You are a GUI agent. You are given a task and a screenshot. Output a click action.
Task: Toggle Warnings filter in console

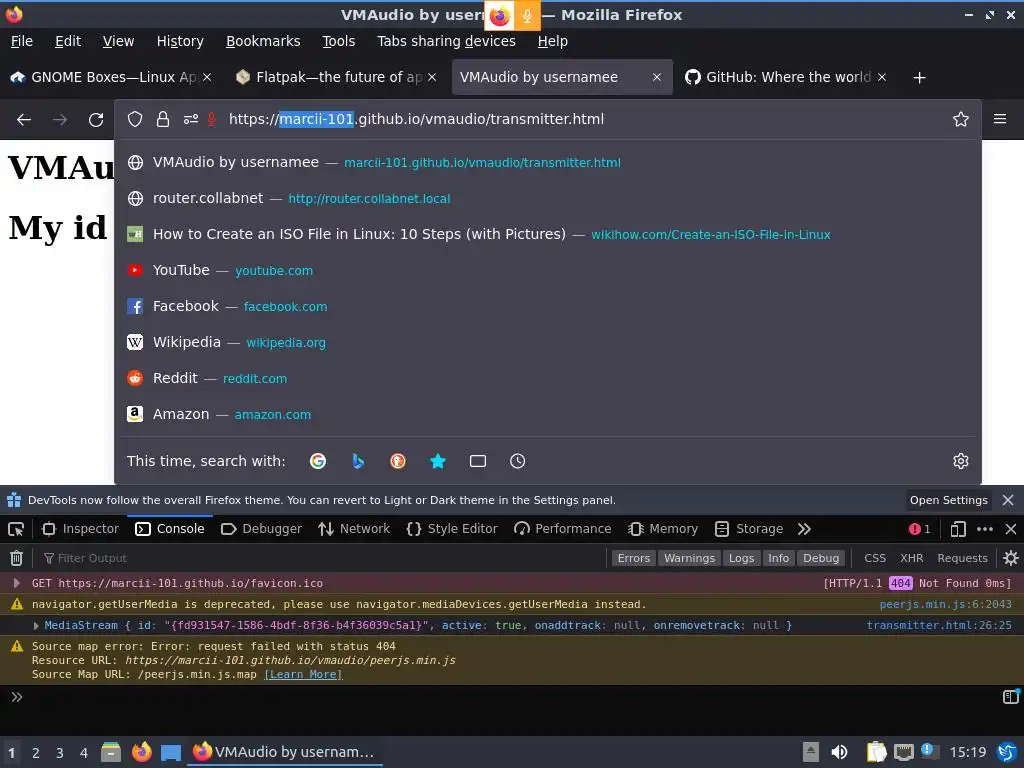(689, 558)
